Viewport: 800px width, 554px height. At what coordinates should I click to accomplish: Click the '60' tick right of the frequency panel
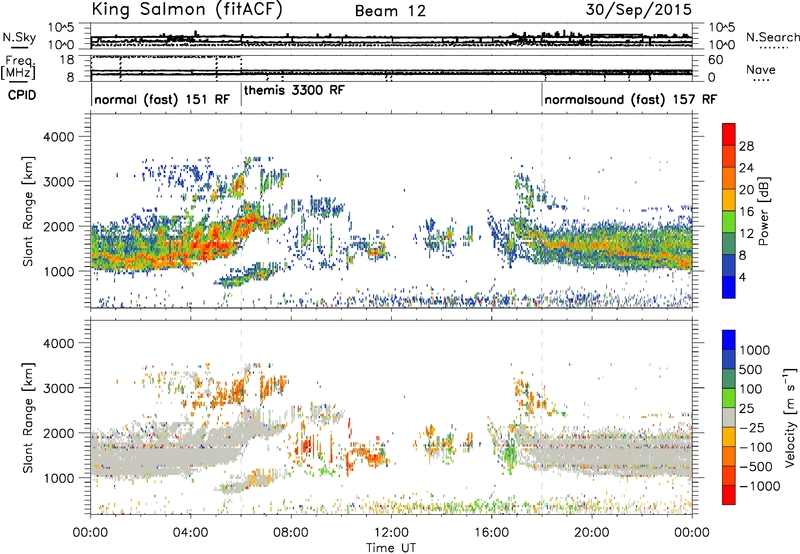[x=715, y=60]
